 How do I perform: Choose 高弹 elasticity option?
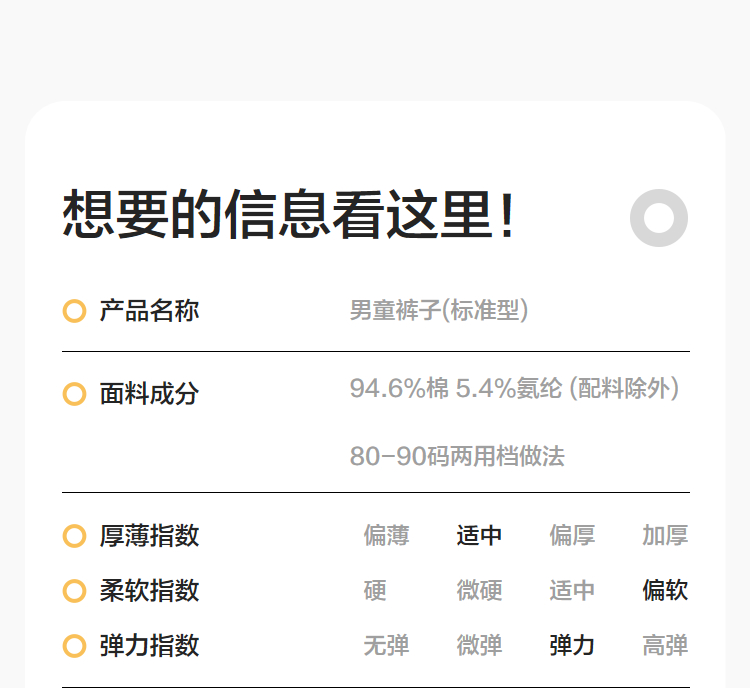pyautogui.click(x=665, y=646)
